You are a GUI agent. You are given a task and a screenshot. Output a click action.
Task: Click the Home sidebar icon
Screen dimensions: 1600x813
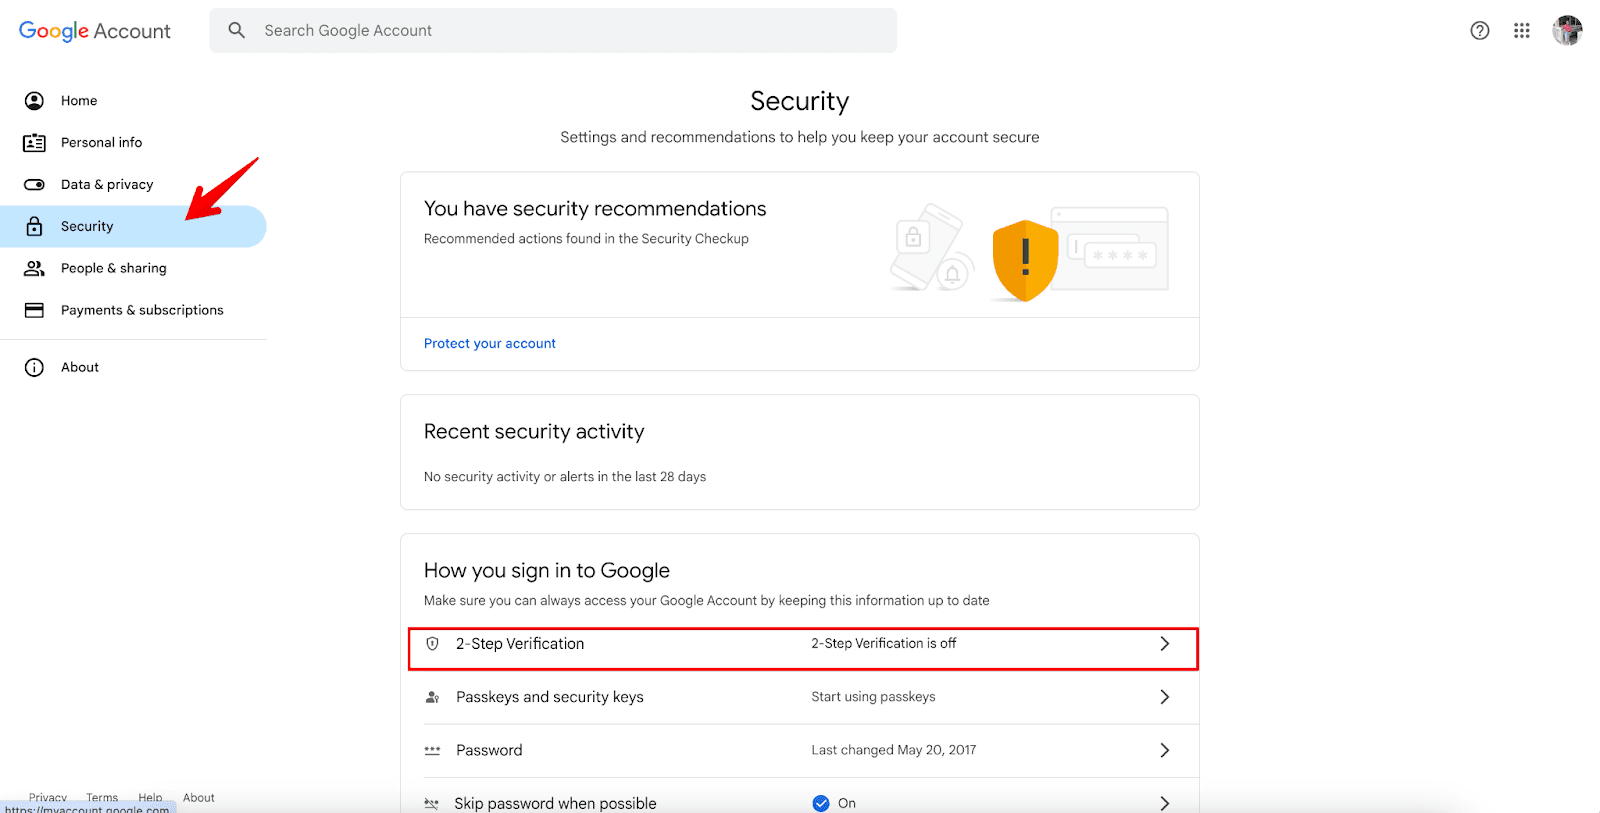point(34,101)
